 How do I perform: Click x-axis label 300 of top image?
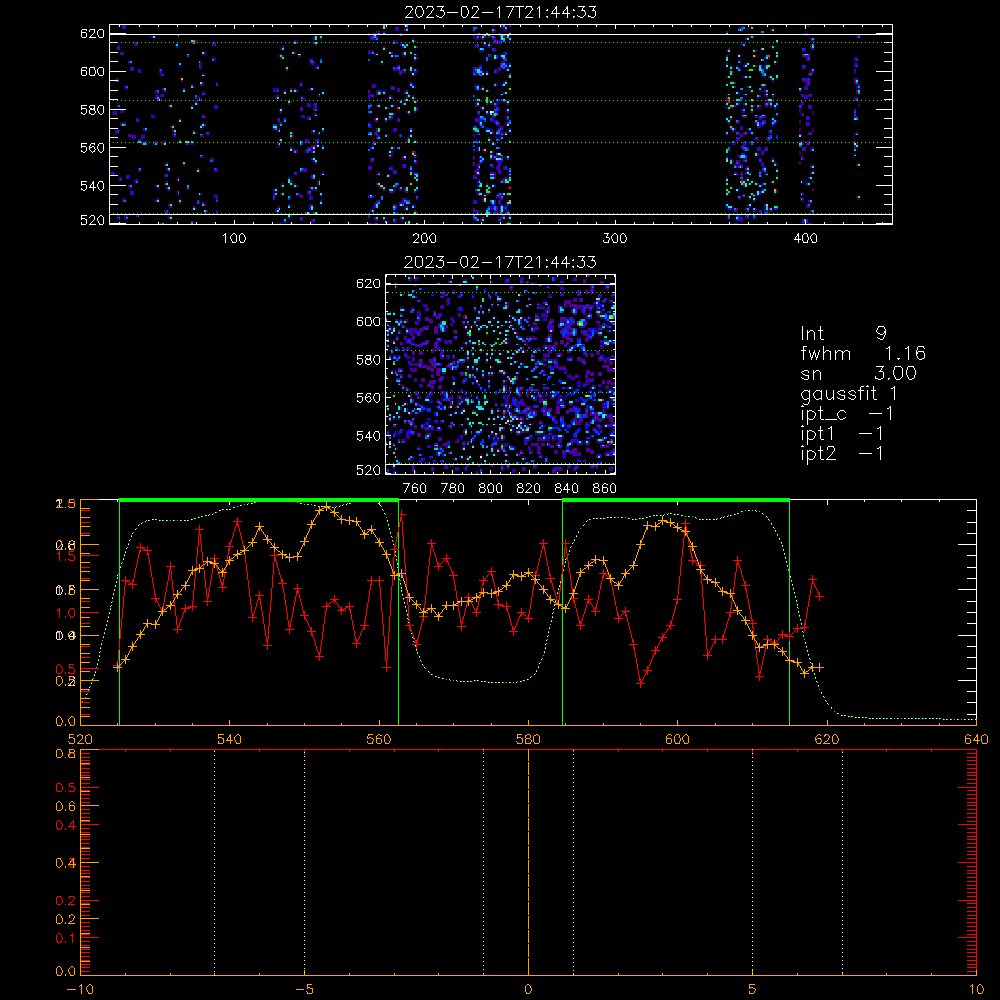[615, 239]
